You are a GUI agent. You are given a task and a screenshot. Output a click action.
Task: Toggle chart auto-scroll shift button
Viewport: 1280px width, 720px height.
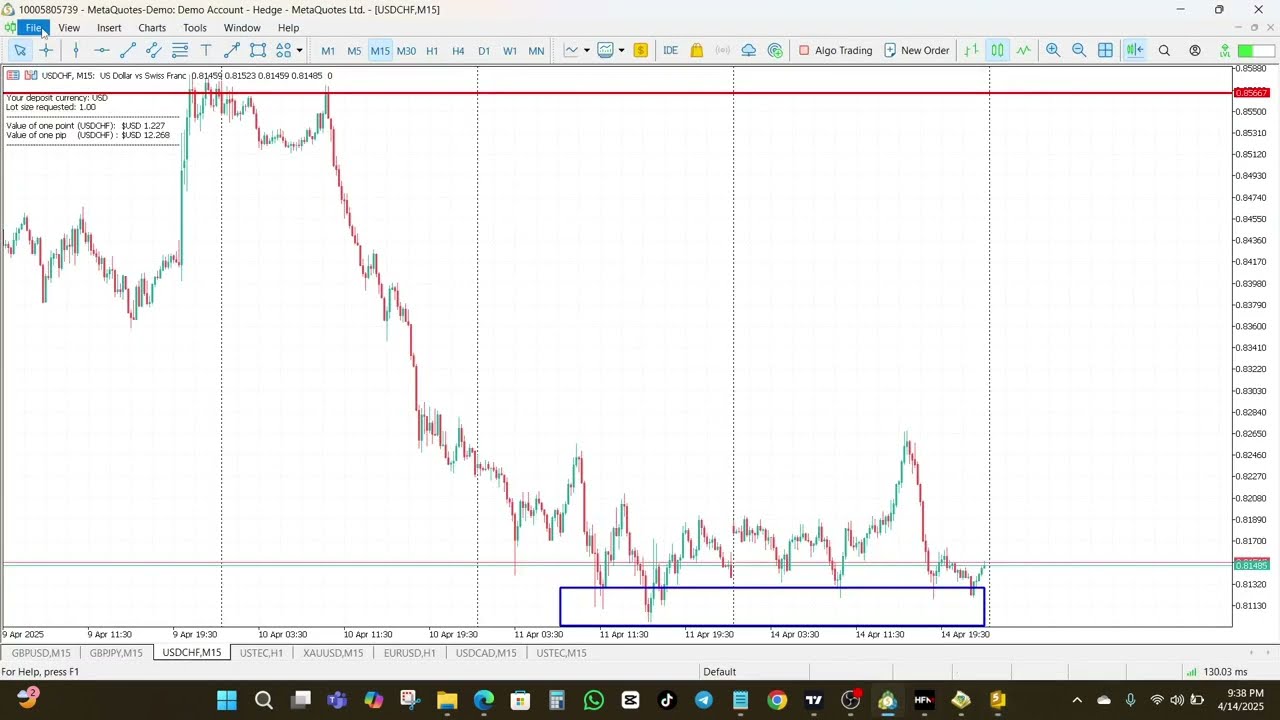[1135, 50]
